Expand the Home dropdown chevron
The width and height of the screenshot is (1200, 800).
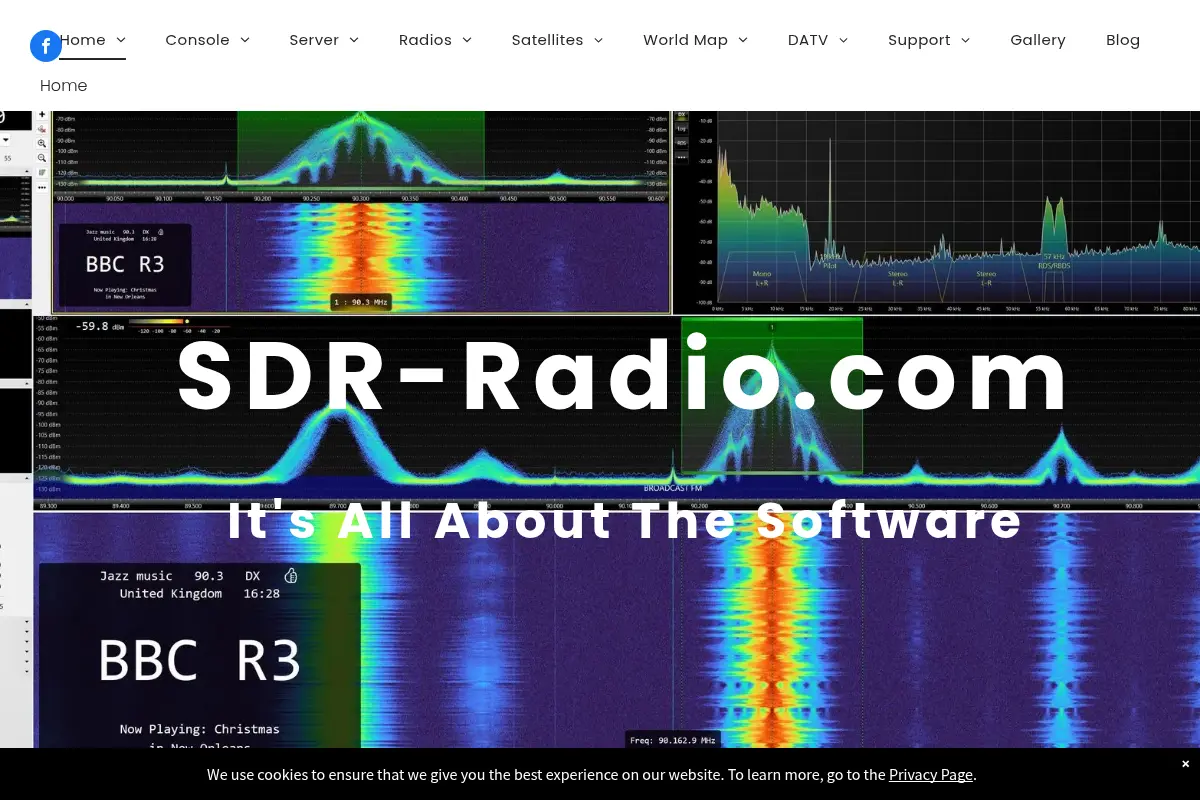[x=121, y=40]
